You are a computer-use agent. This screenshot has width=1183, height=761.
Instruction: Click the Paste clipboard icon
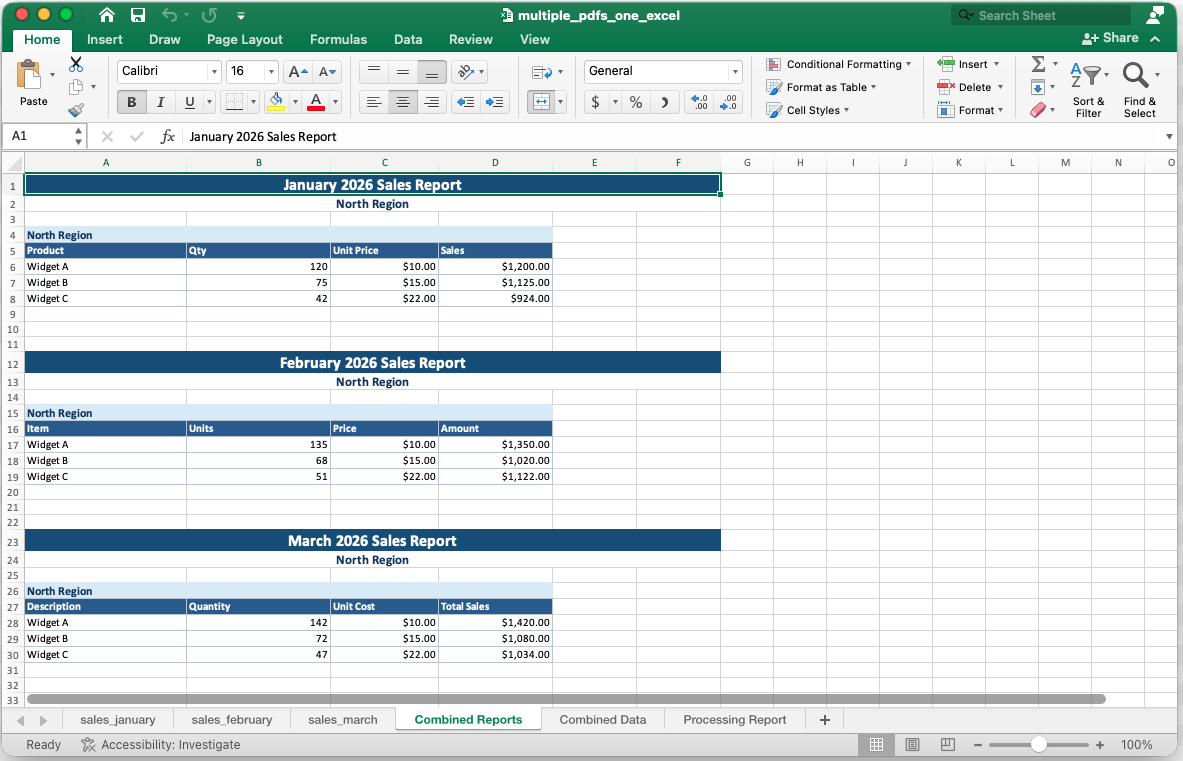29,75
